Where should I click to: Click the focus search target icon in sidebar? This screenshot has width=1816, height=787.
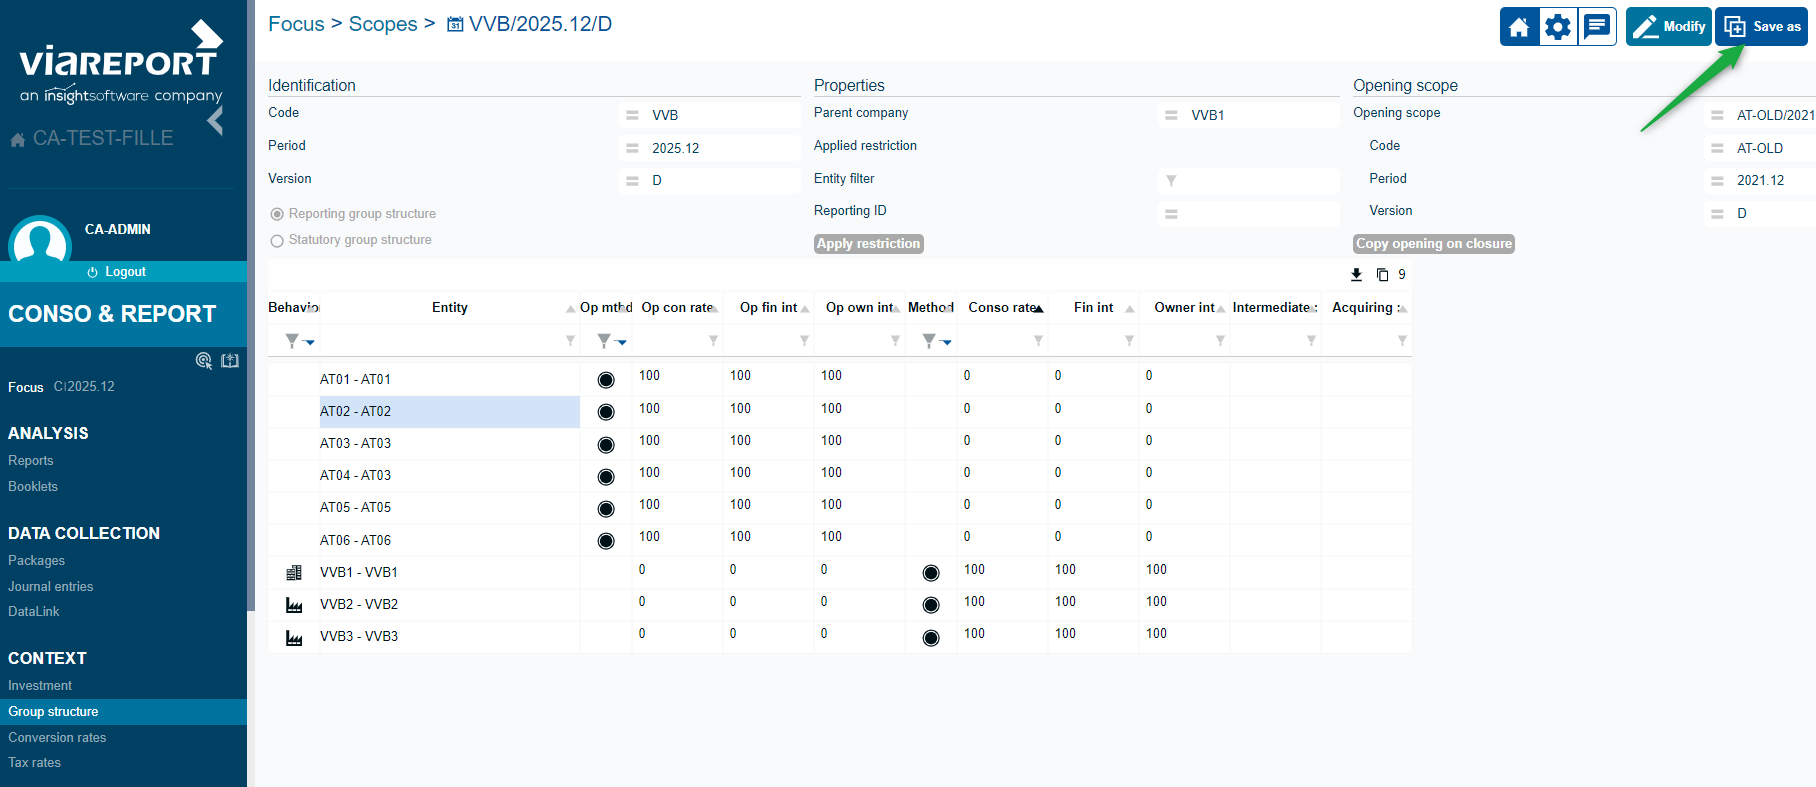[204, 361]
